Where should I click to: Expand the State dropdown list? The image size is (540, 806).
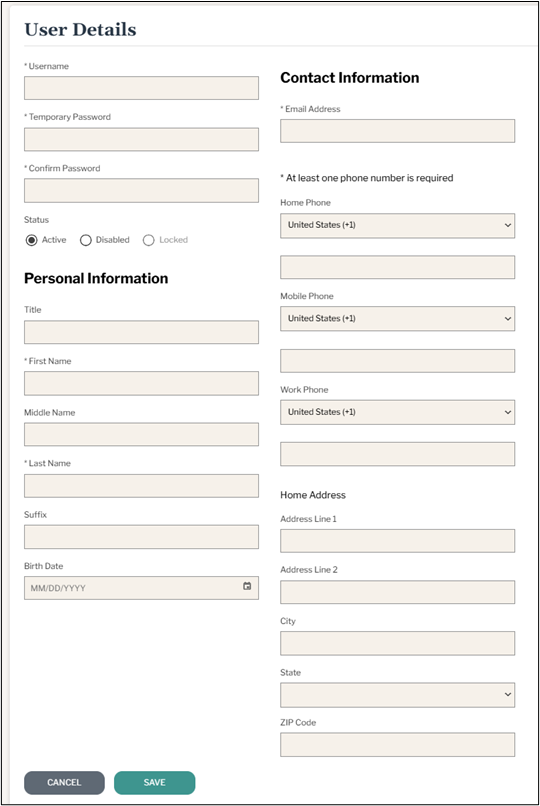click(x=397, y=695)
